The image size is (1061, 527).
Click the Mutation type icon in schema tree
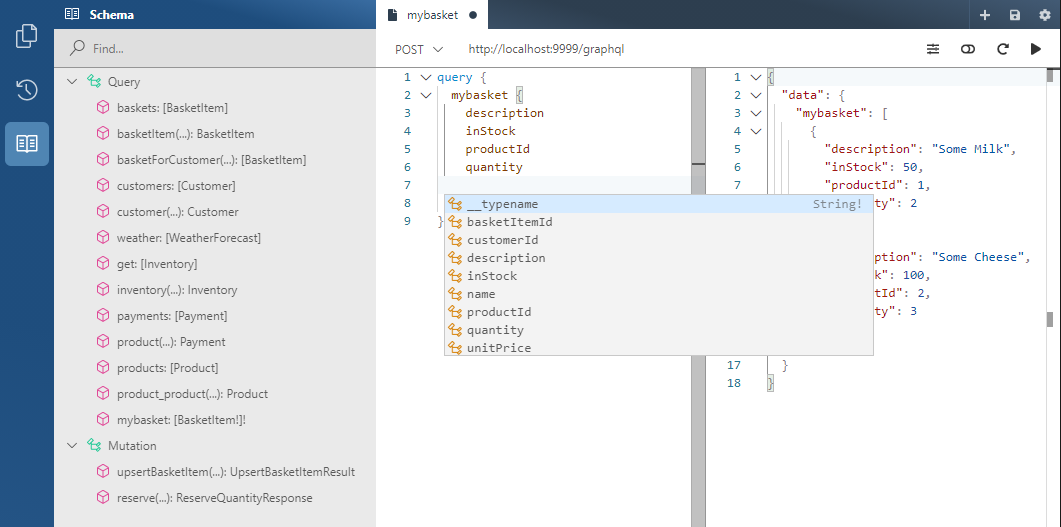coord(94,446)
